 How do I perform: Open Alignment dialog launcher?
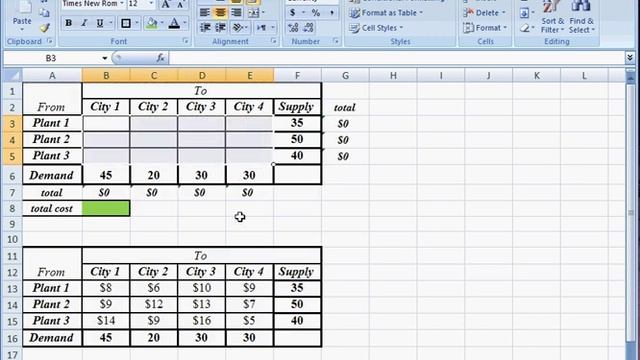[274, 41]
